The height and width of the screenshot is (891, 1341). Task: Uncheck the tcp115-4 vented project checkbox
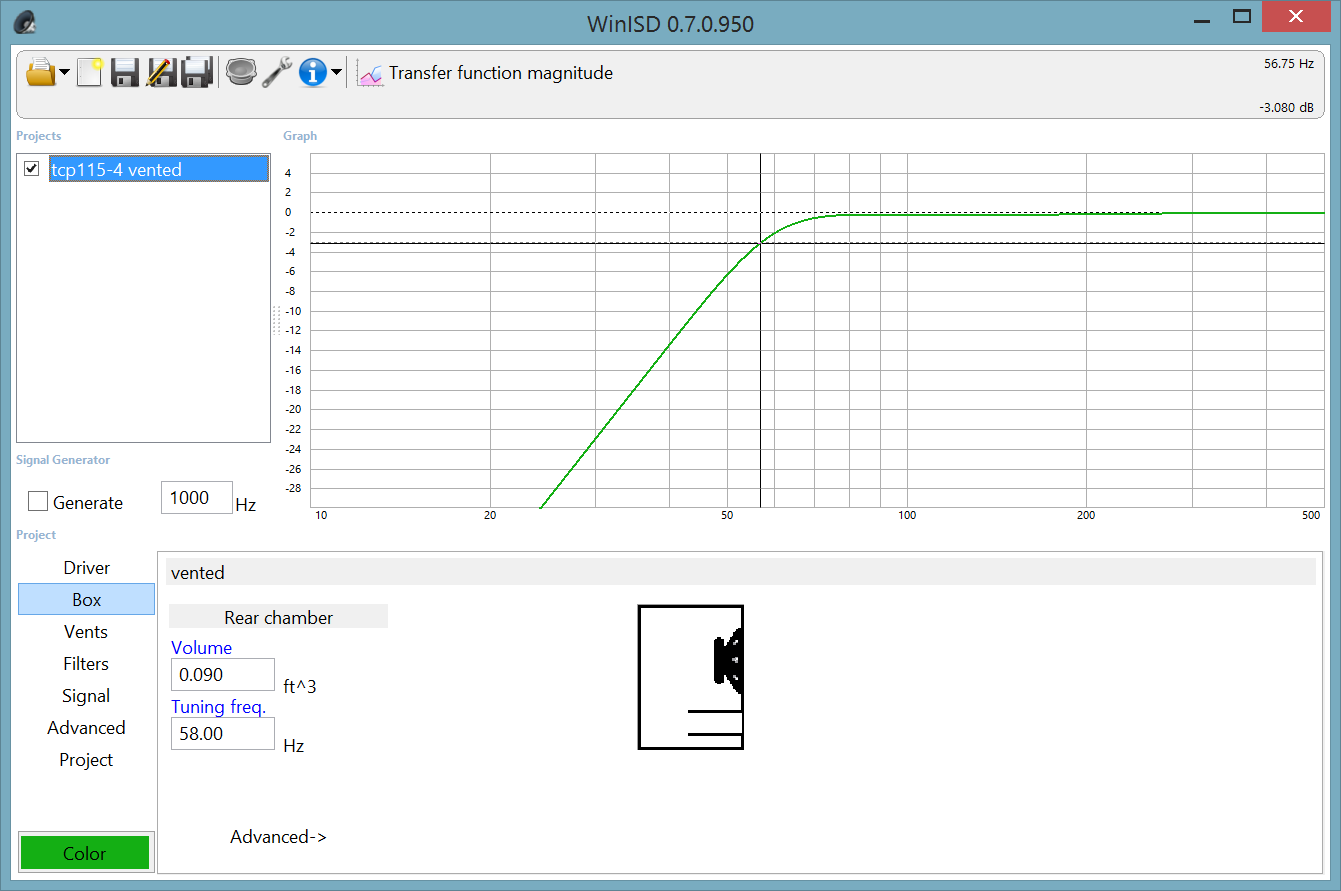point(32,169)
